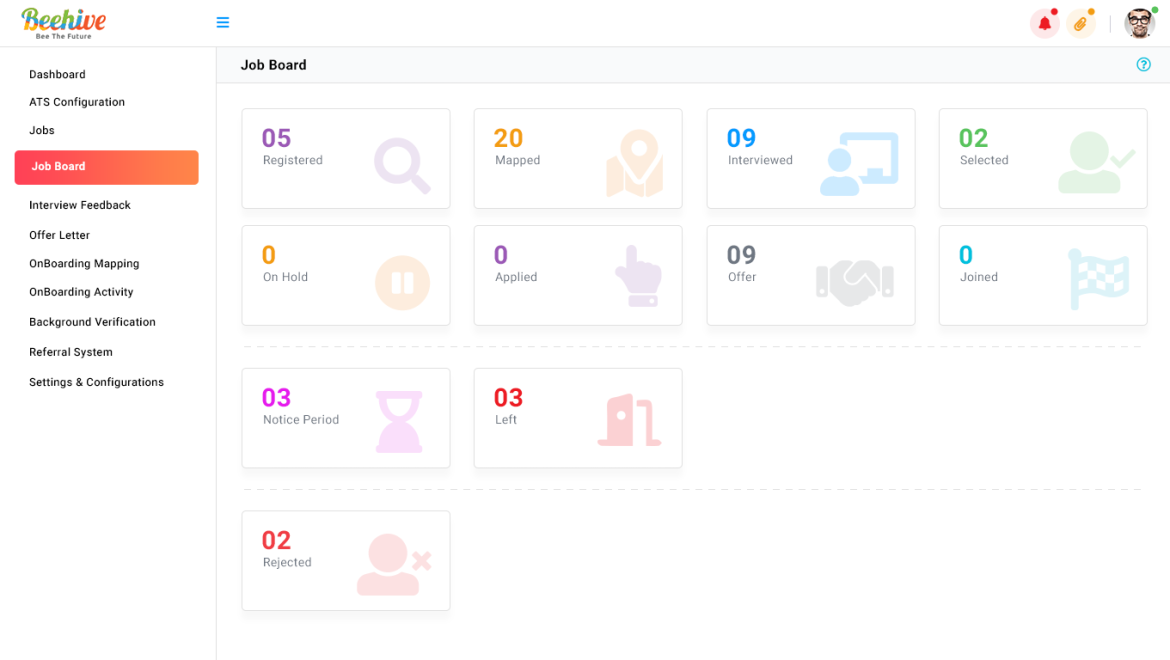Image resolution: width=1170 pixels, height=660 pixels.
Task: Open the Interviewed candidates card
Action: point(810,159)
